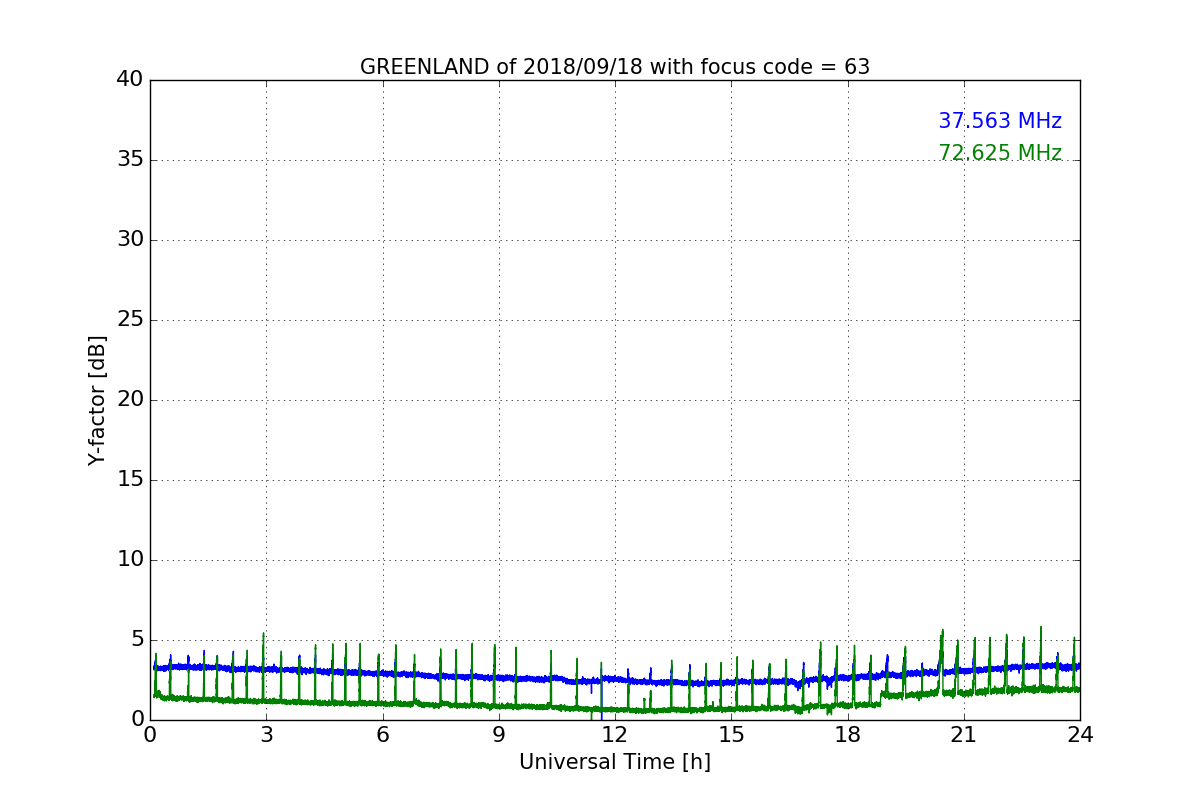Click x-axis tick label 9

499,735
